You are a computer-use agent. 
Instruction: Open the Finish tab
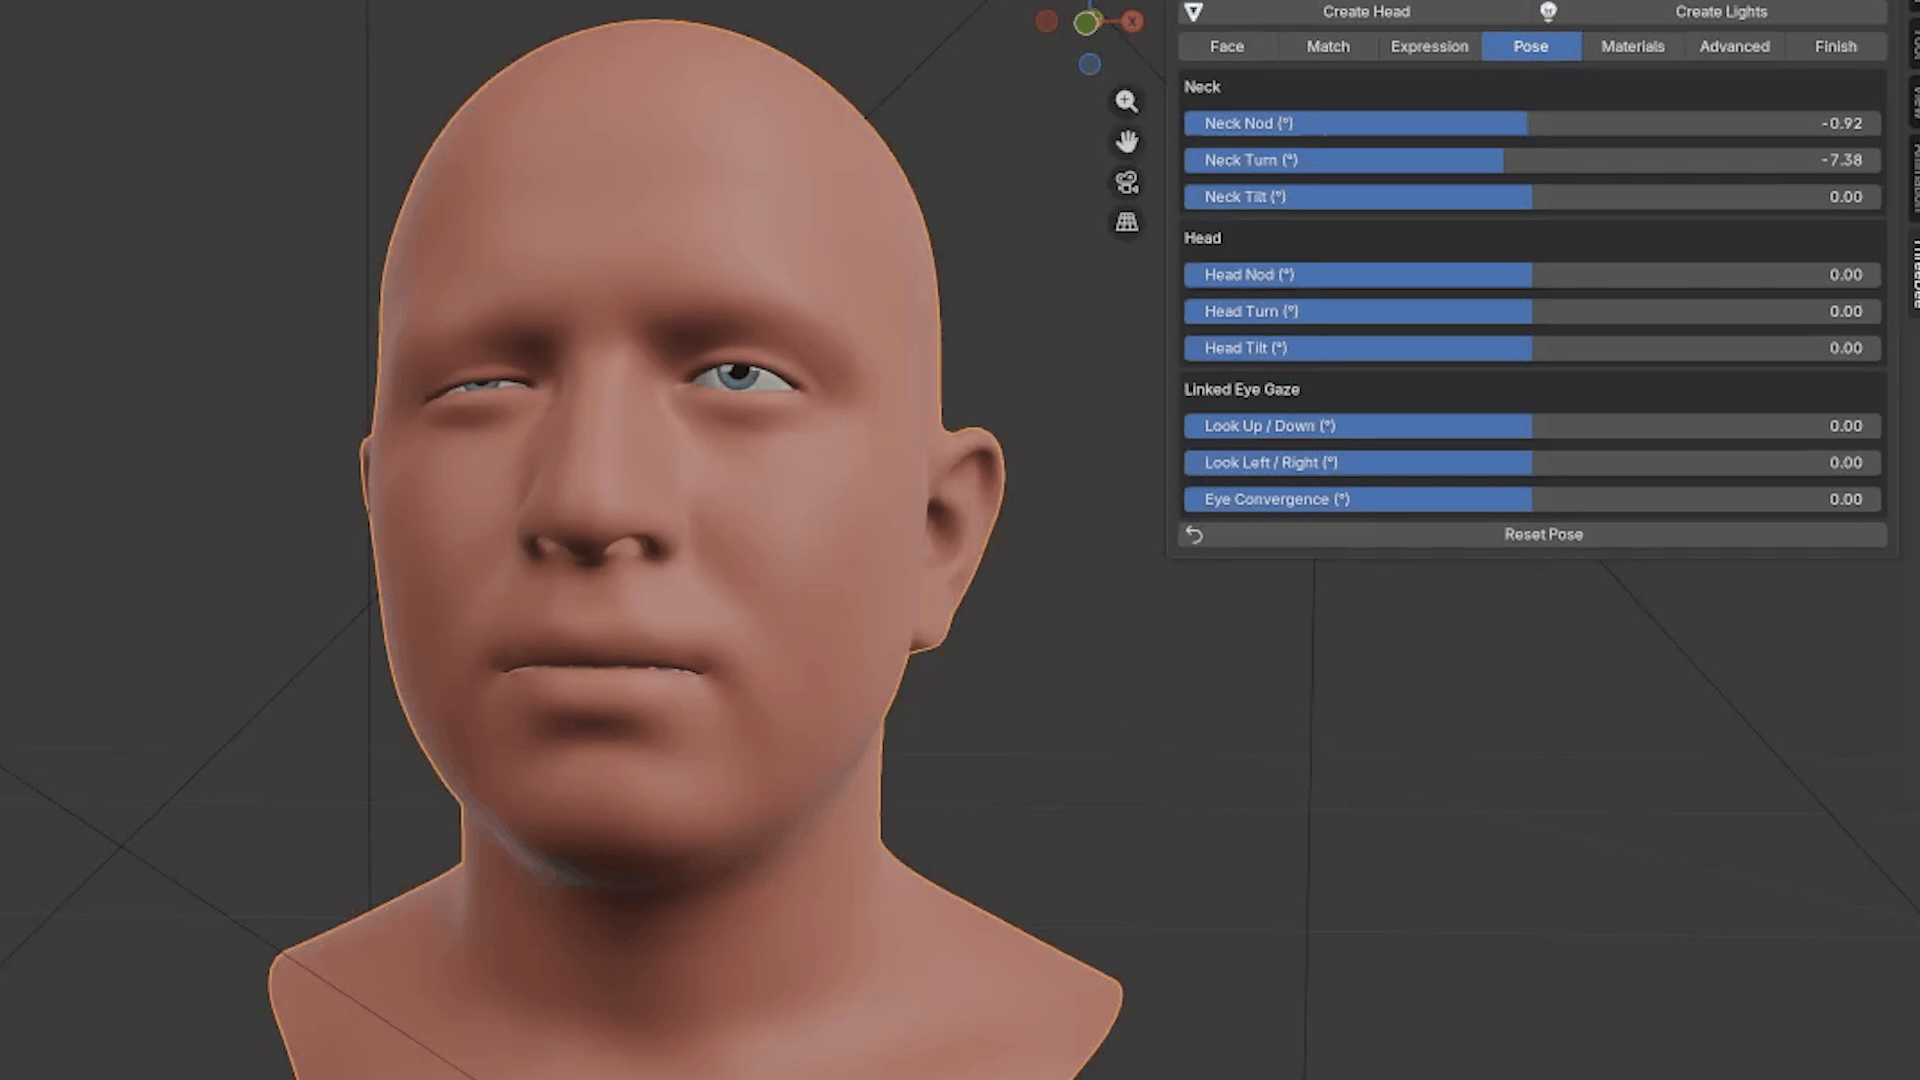click(x=1836, y=46)
